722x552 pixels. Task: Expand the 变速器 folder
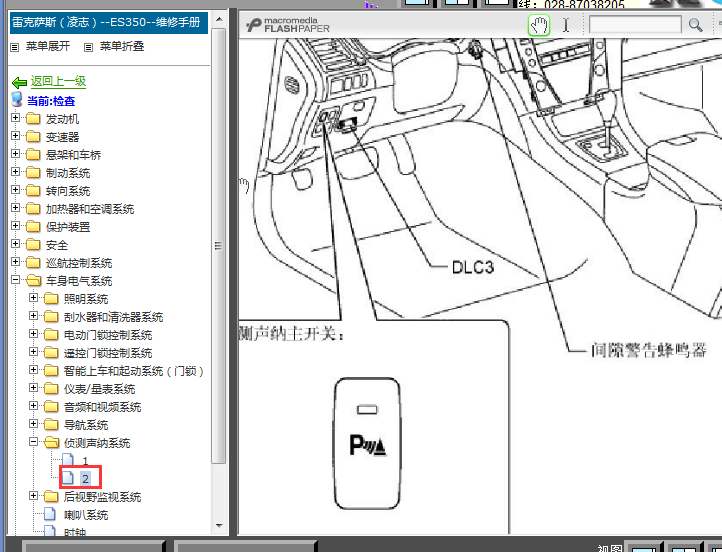(x=15, y=136)
